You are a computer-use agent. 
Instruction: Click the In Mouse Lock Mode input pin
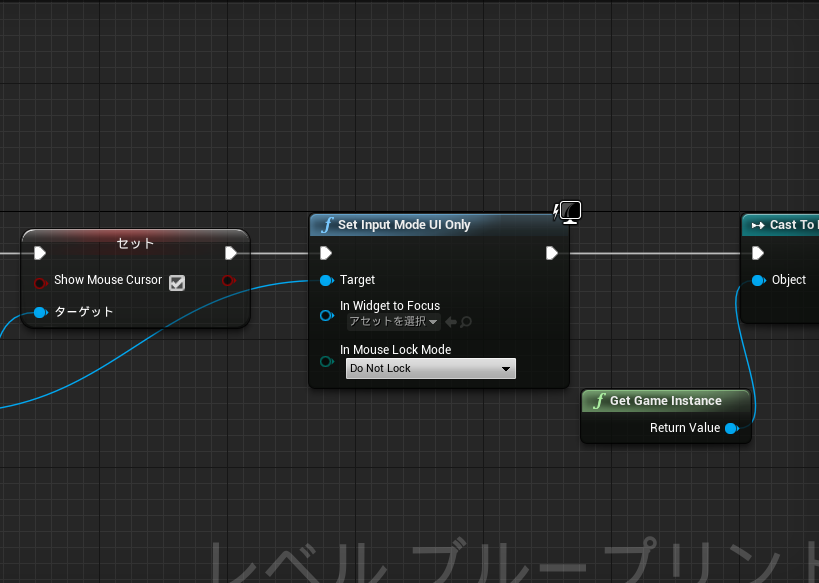pos(326,362)
